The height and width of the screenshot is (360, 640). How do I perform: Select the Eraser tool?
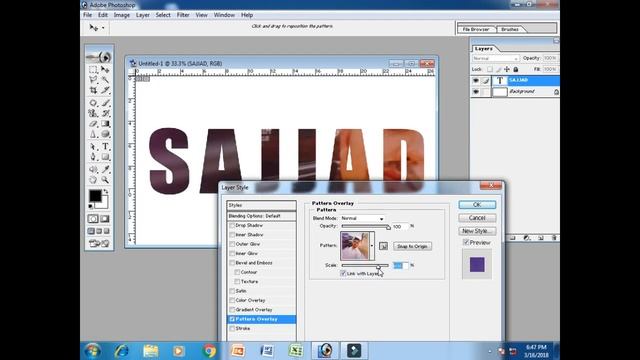(x=93, y=123)
